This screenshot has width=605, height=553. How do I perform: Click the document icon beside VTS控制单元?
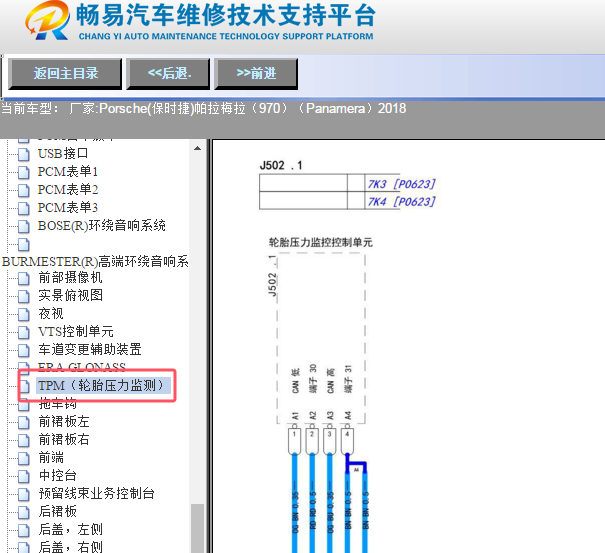coord(24,332)
